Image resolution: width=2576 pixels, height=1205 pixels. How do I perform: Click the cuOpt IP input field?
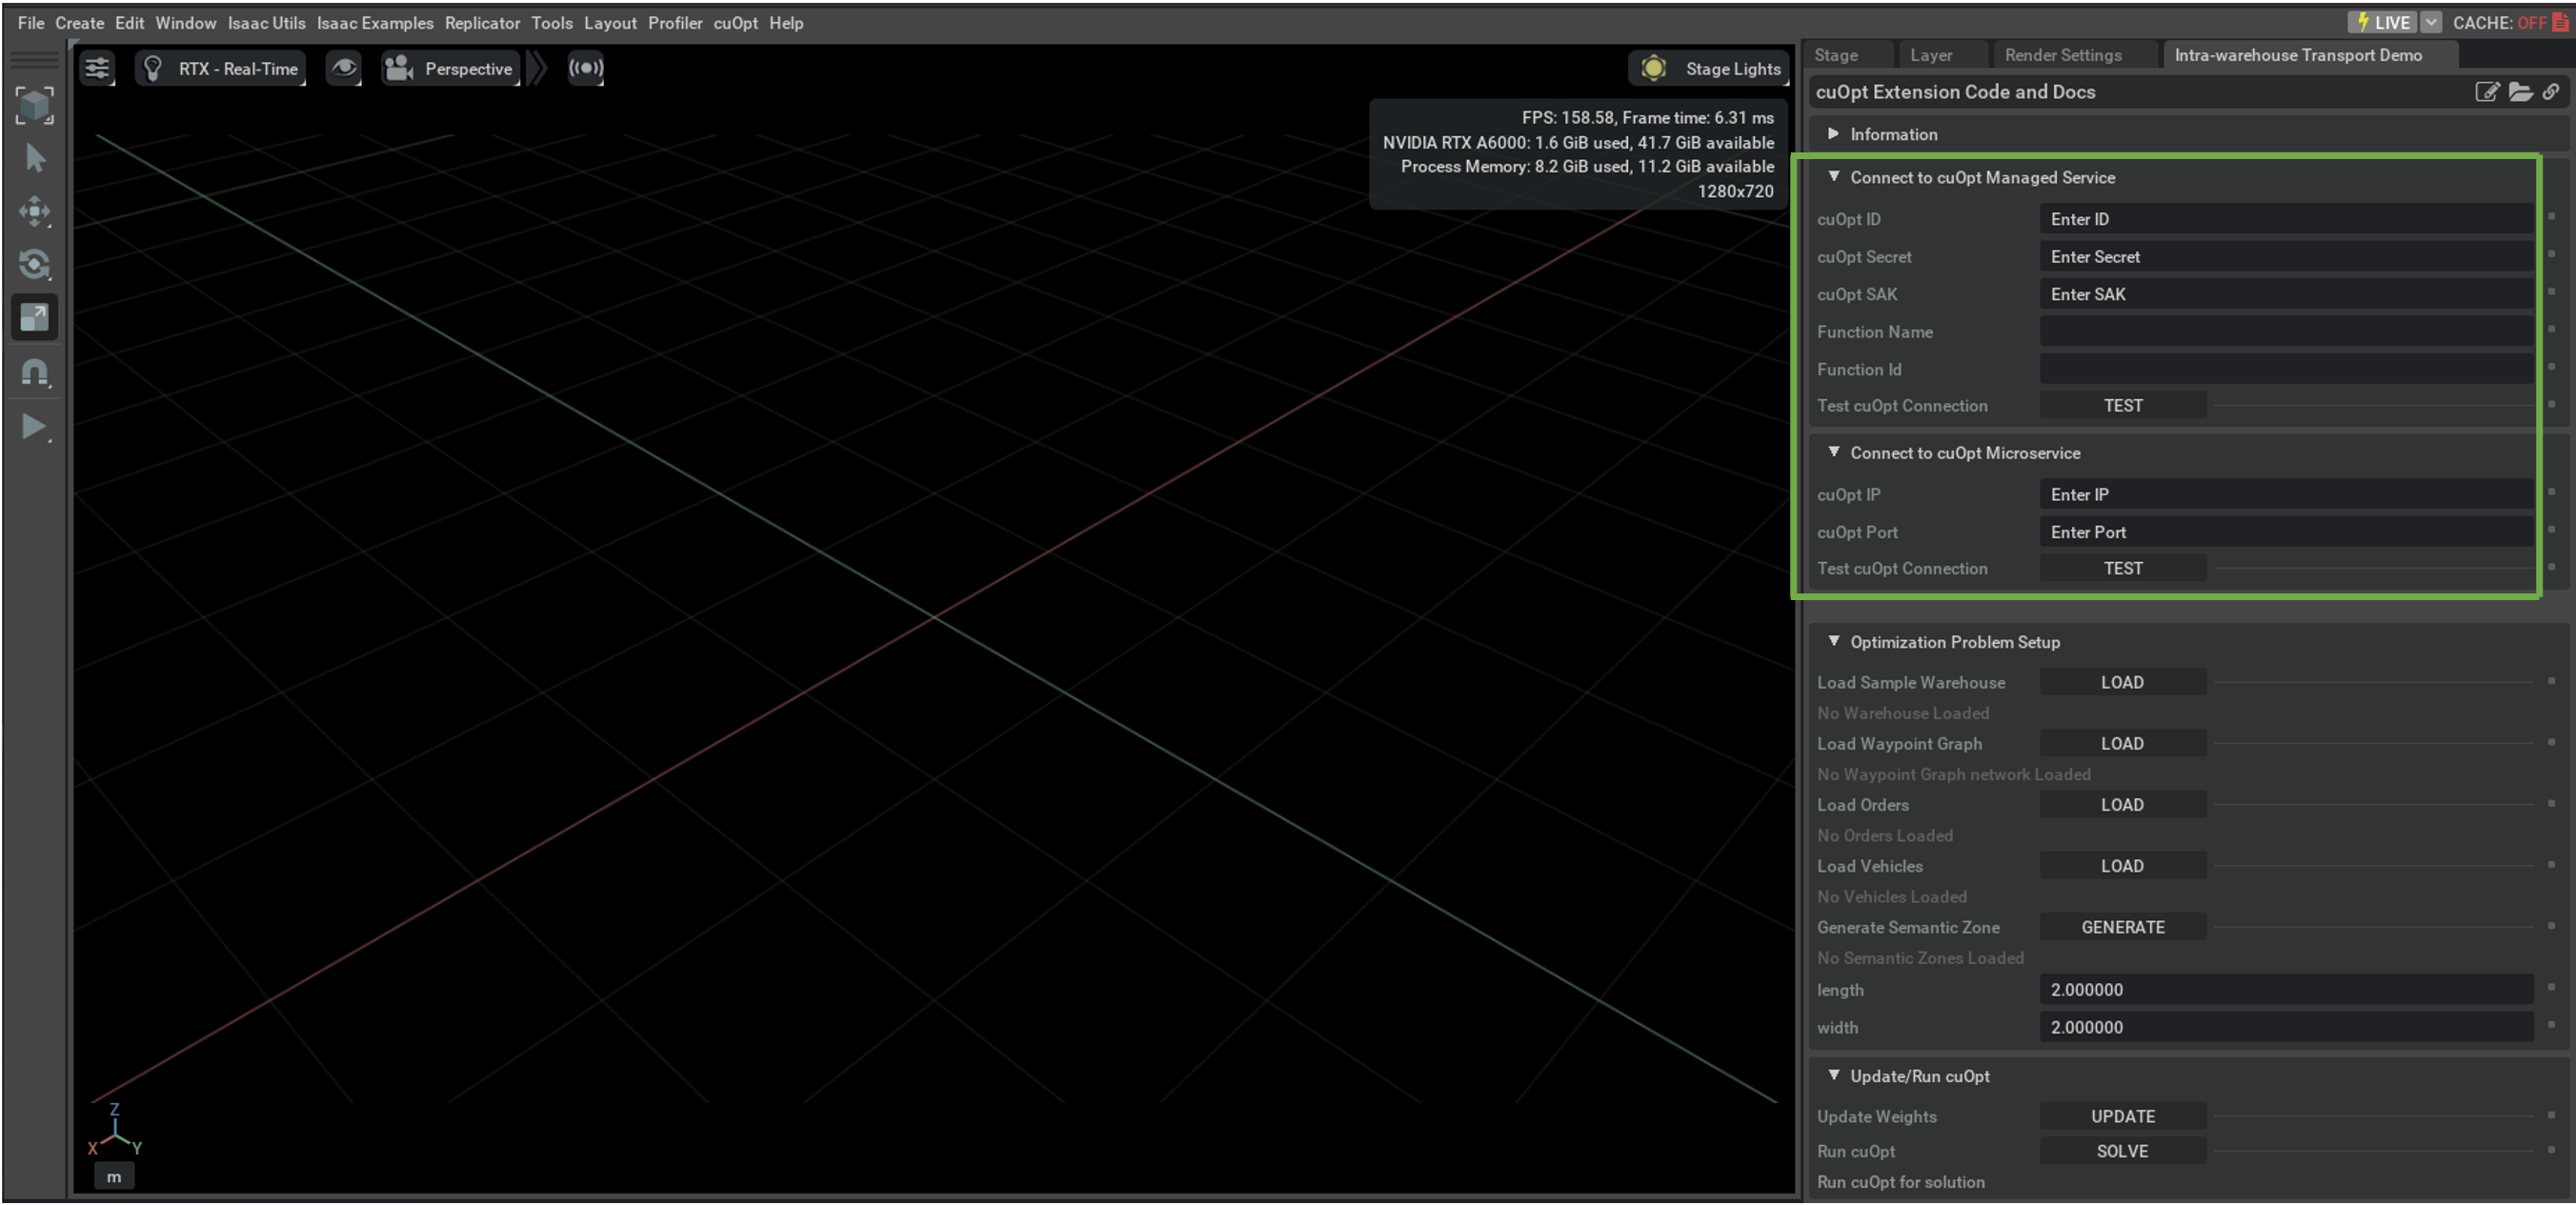tap(2286, 495)
